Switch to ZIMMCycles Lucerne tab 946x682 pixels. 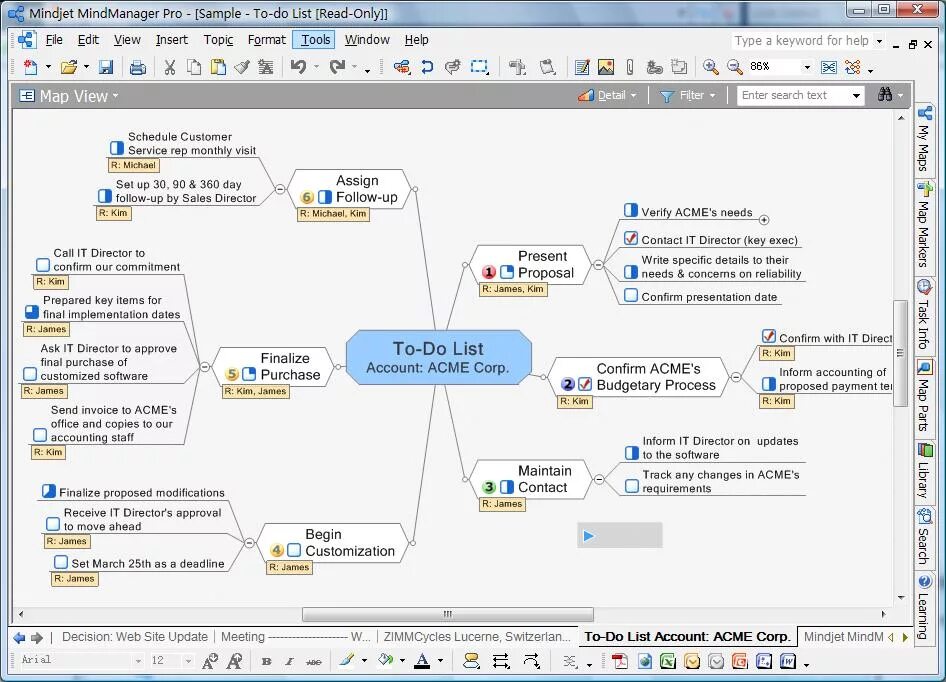[x=477, y=637]
